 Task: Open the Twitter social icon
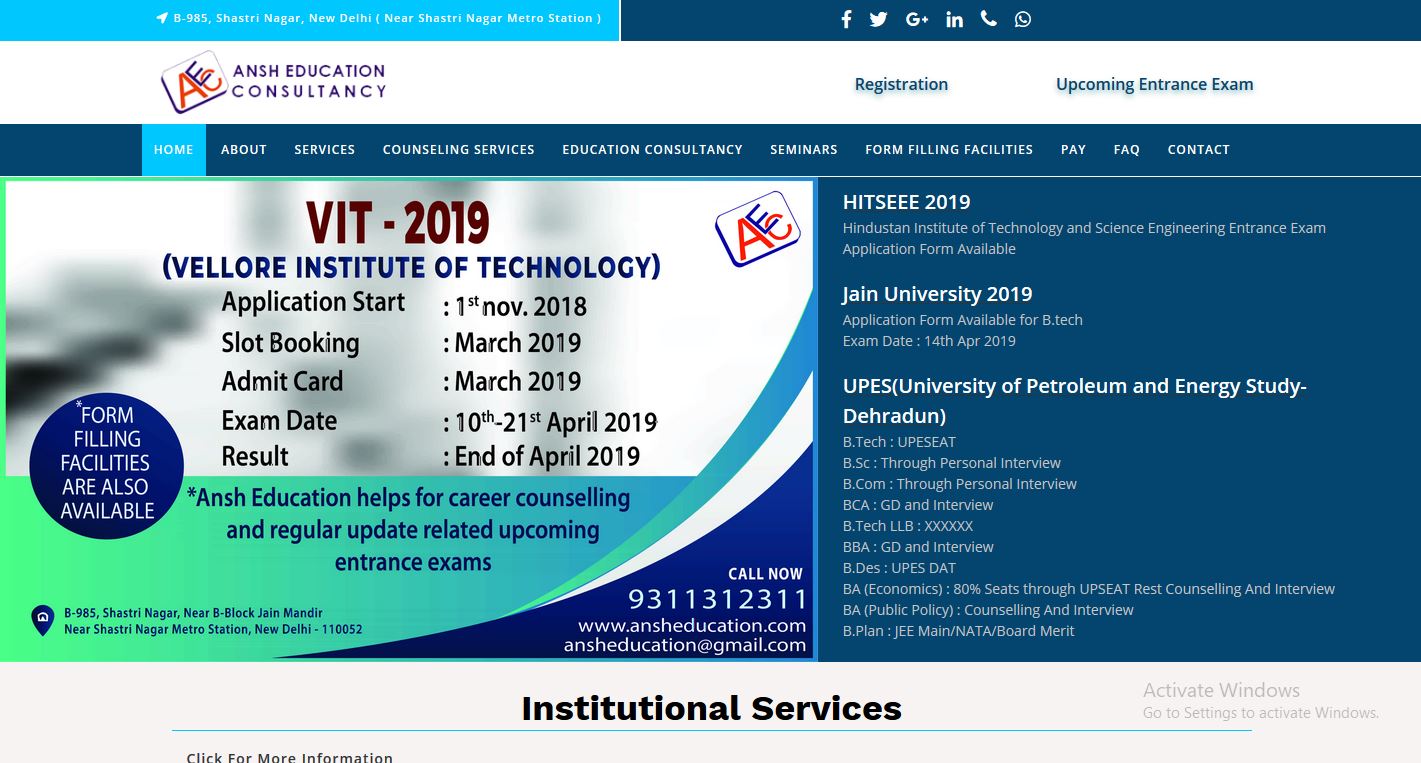click(x=878, y=20)
